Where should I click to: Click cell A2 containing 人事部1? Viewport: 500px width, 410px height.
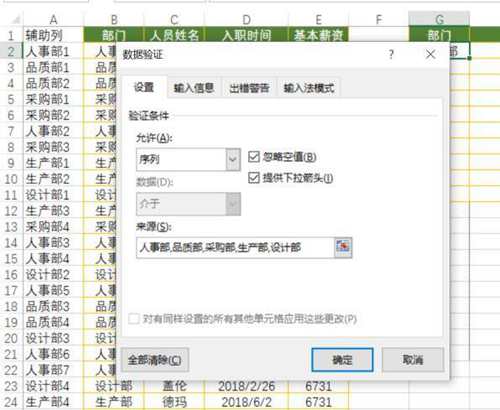click(53, 52)
